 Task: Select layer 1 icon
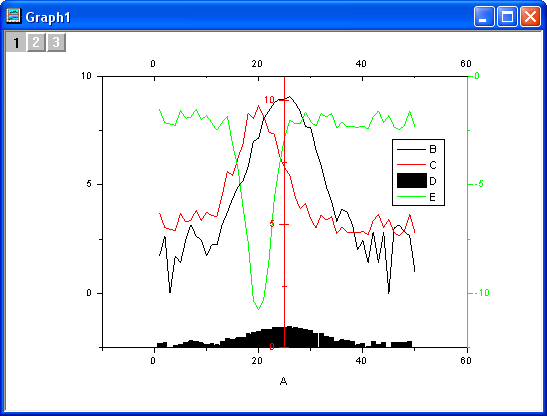pyautogui.click(x=16, y=43)
